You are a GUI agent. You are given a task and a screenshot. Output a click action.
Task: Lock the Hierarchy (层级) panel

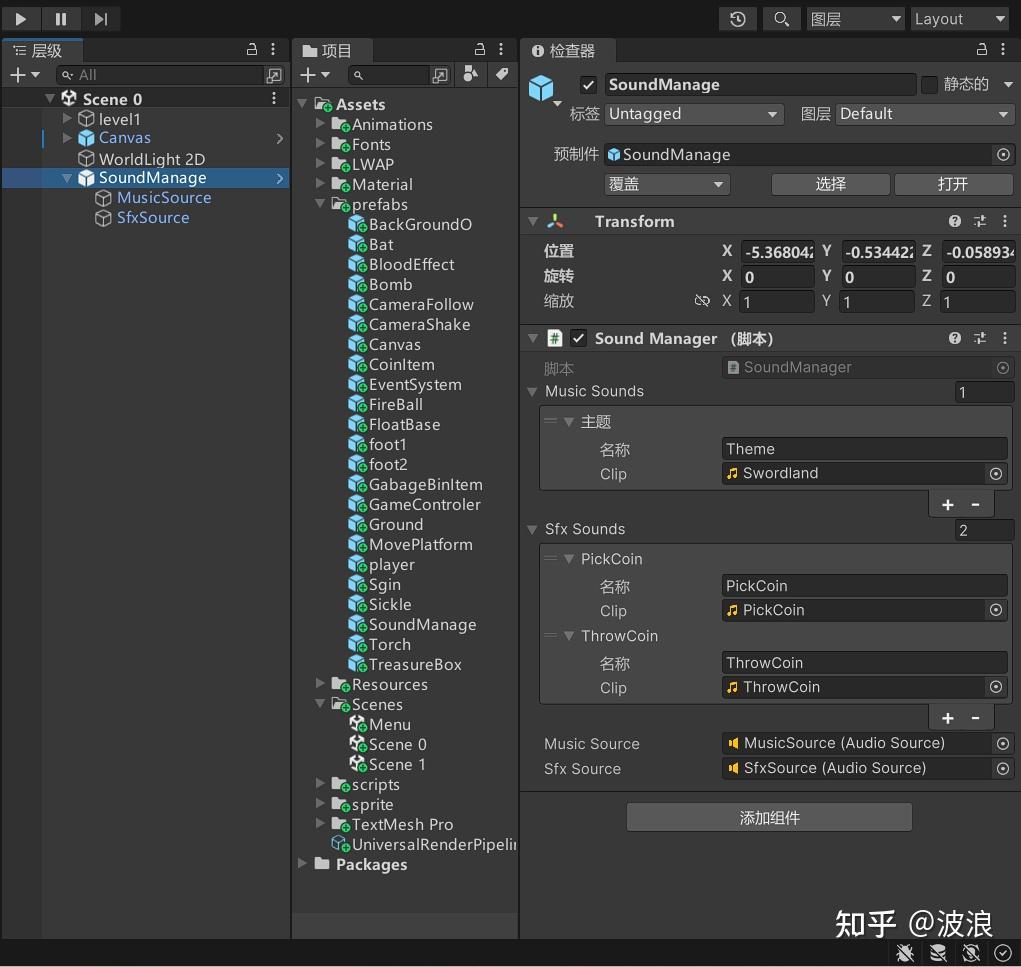pos(252,49)
